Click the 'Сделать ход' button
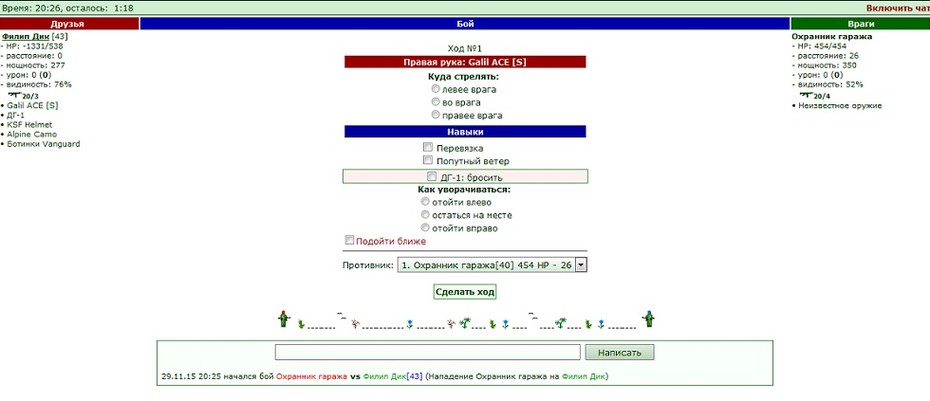Screen dimensions: 930x401 click(465, 291)
